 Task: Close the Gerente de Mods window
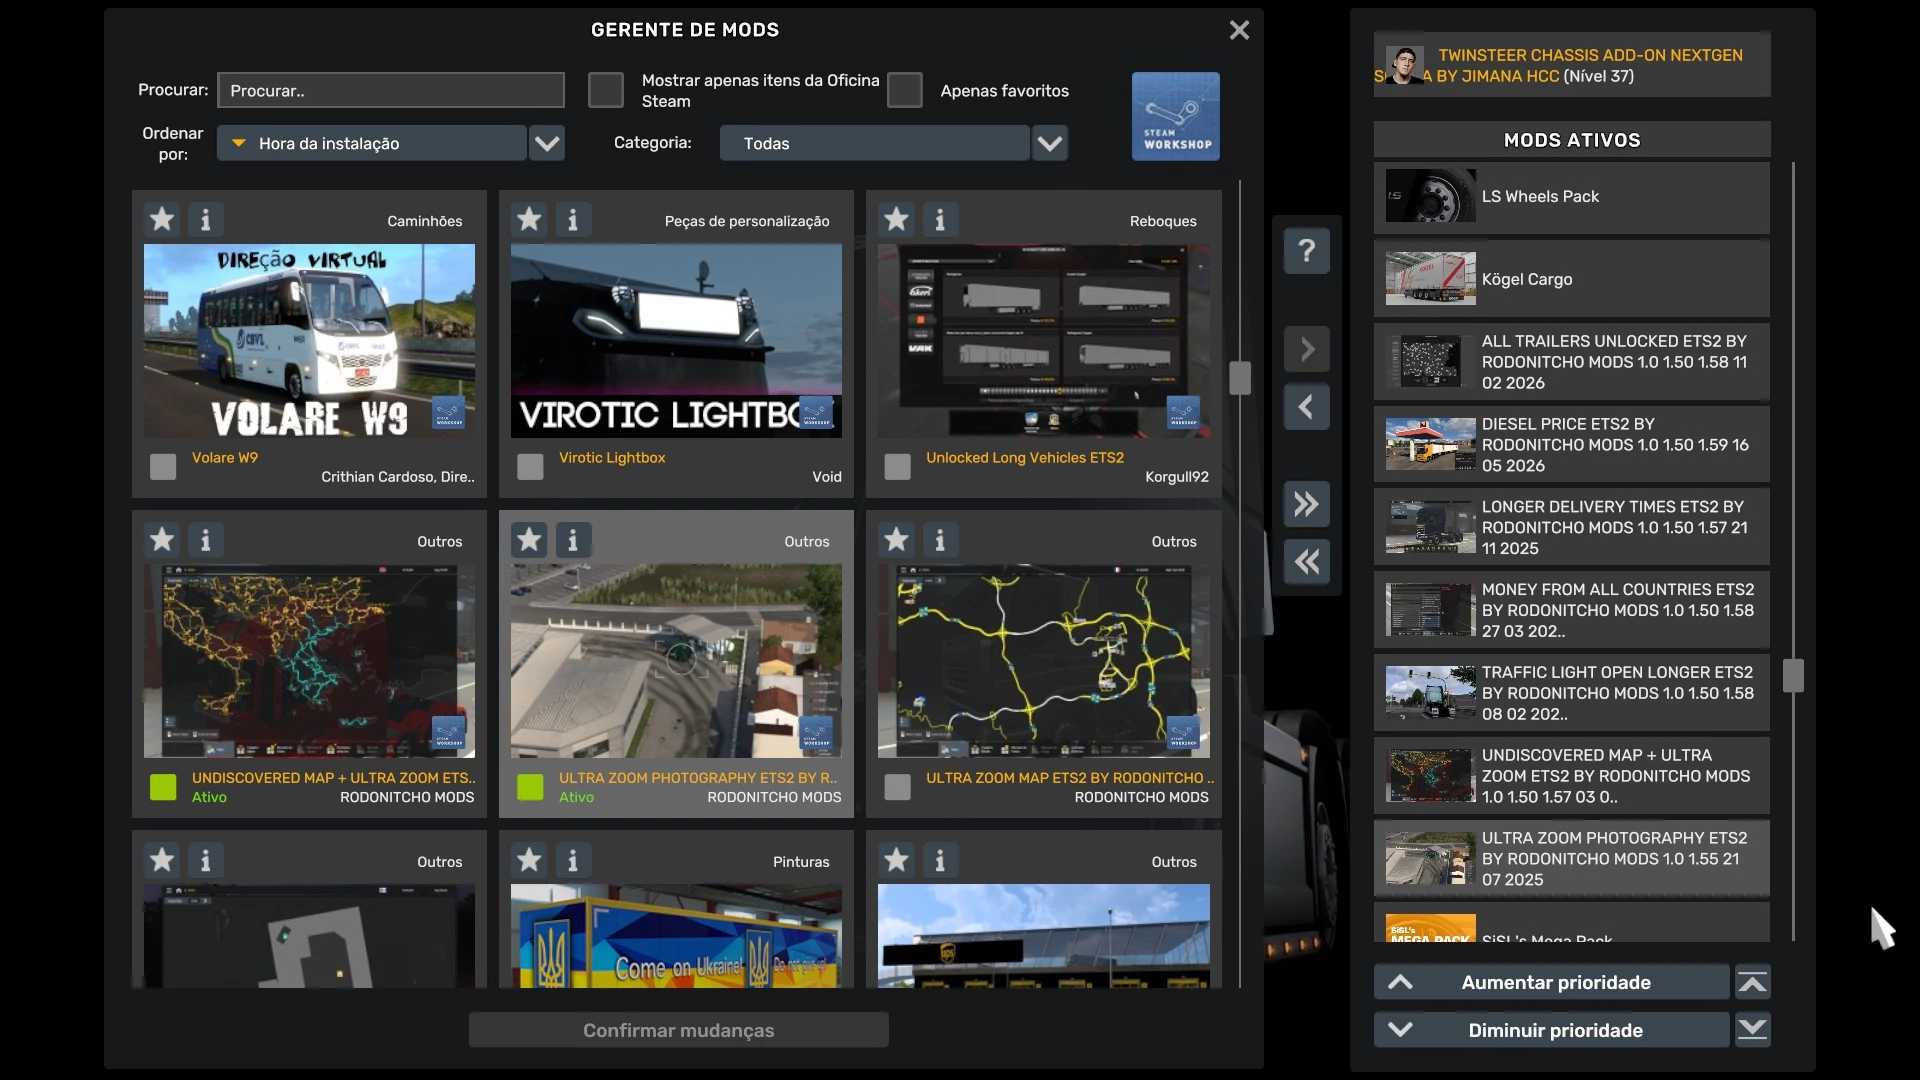pyautogui.click(x=1239, y=30)
